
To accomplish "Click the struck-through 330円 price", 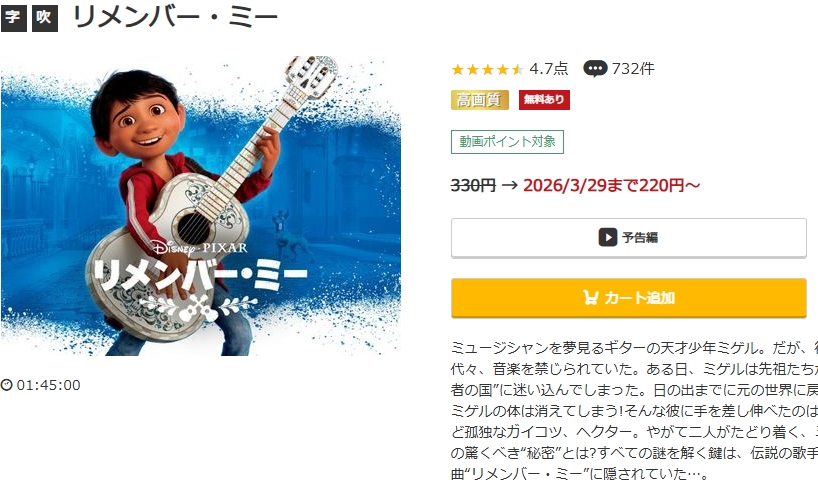I will 473,185.
